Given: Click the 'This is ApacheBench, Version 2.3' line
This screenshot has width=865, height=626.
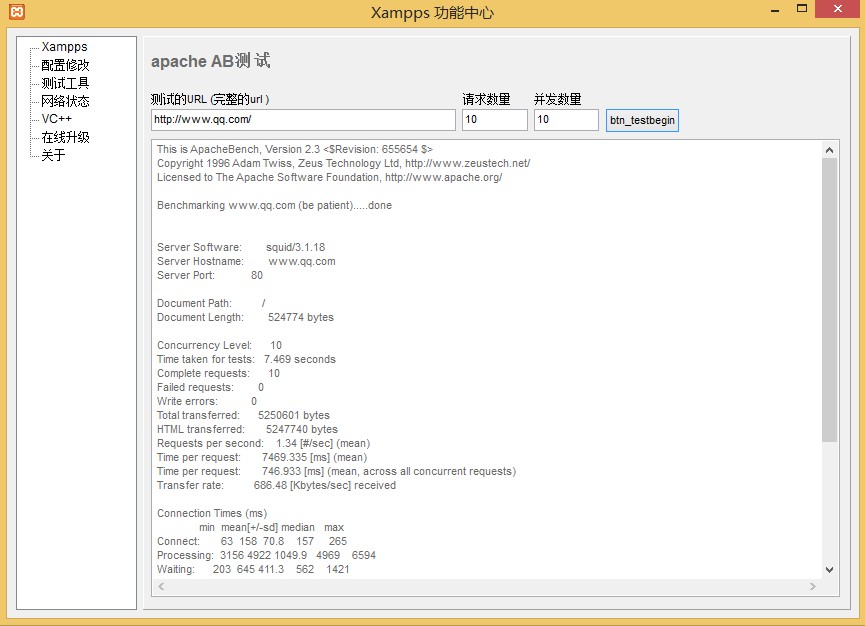Looking at the screenshot, I should tap(295, 149).
